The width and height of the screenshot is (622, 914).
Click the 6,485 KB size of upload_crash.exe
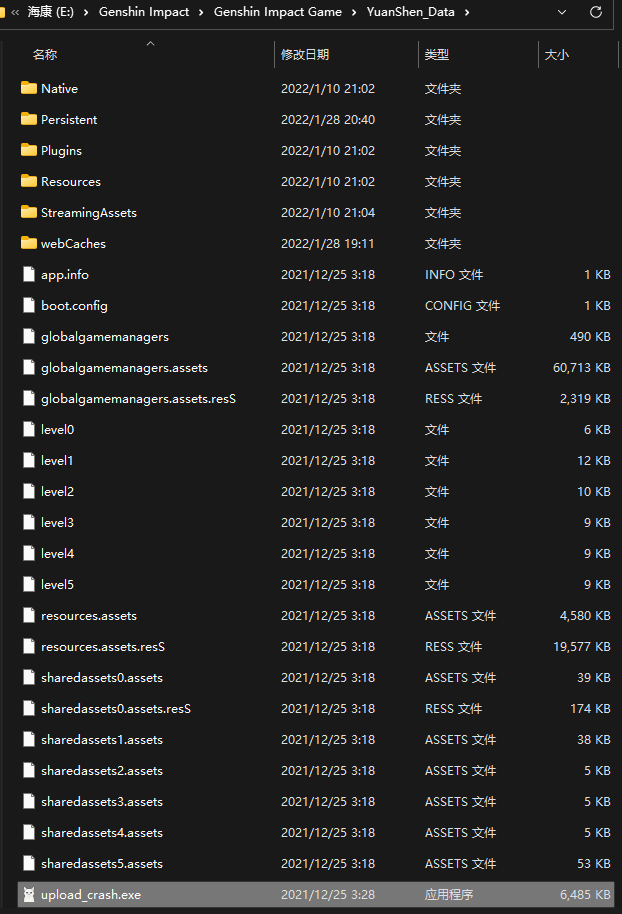click(x=585, y=894)
